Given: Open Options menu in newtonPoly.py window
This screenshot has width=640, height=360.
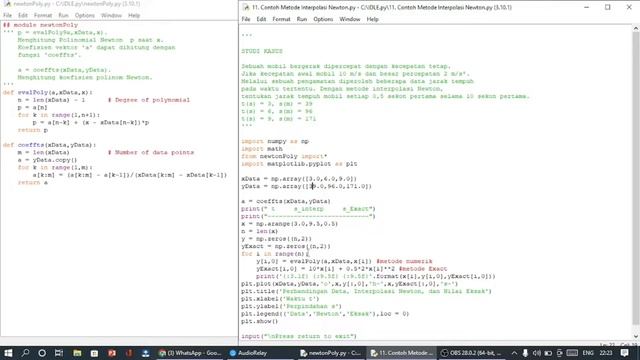Looking at the screenshot, I should (84, 16).
